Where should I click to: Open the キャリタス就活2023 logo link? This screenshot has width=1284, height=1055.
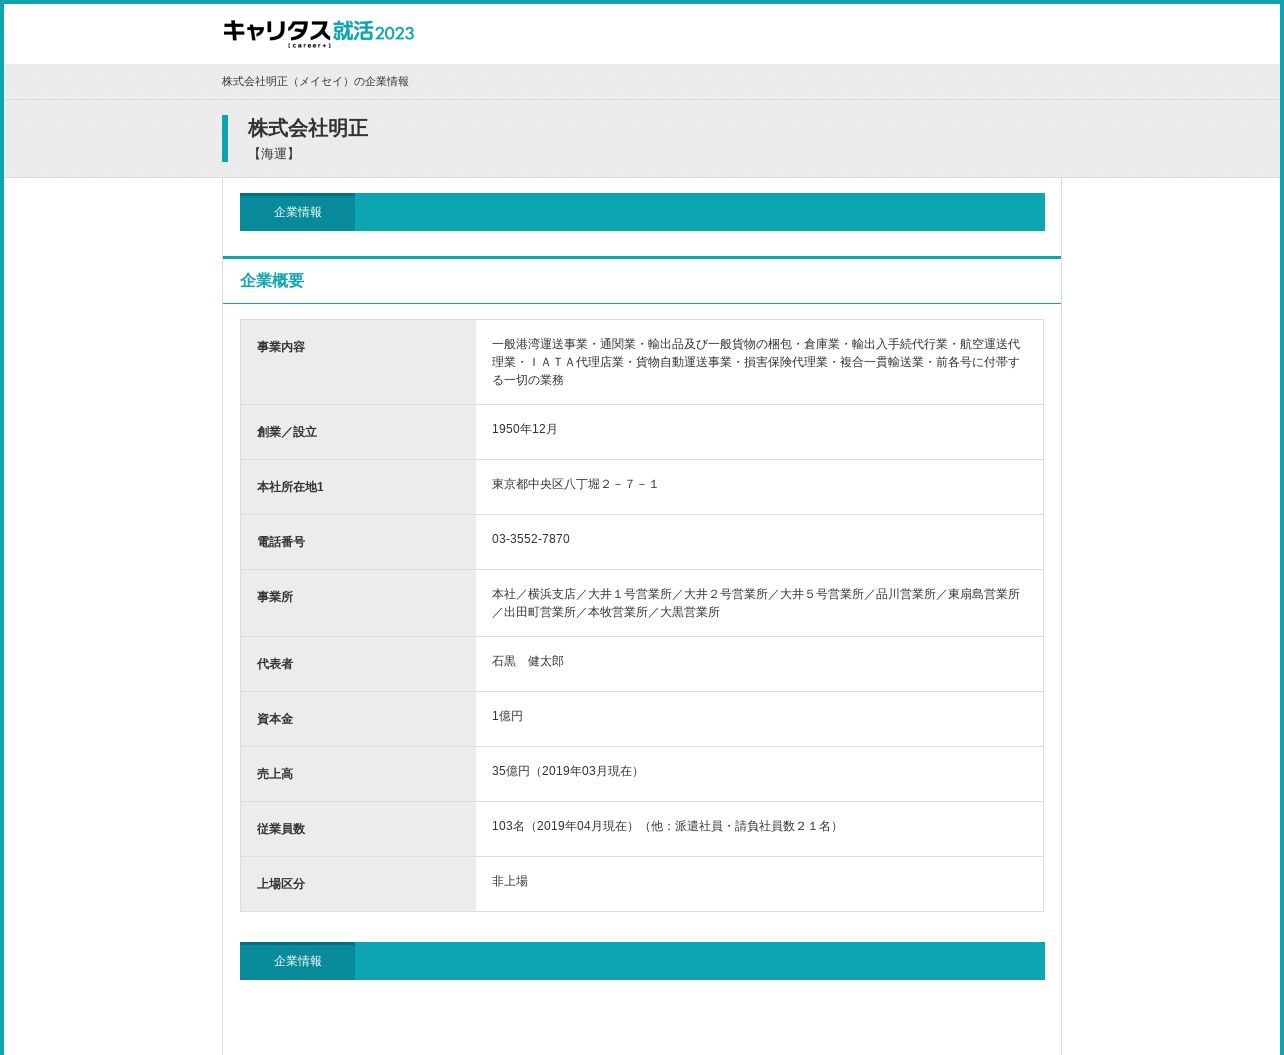(x=318, y=33)
